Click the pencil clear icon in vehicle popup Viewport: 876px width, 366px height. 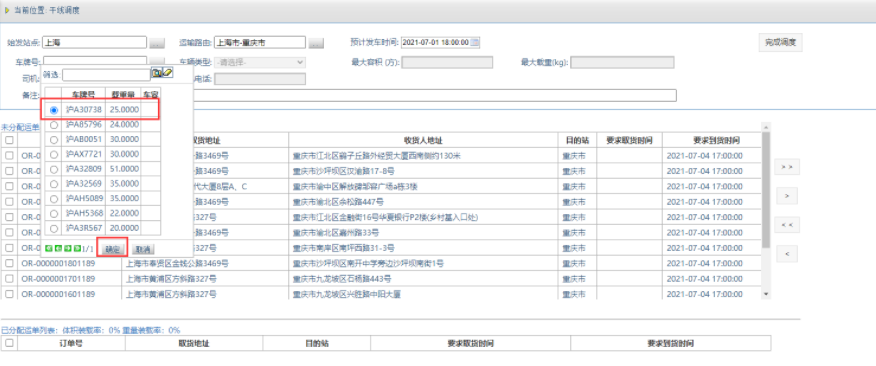(168, 73)
